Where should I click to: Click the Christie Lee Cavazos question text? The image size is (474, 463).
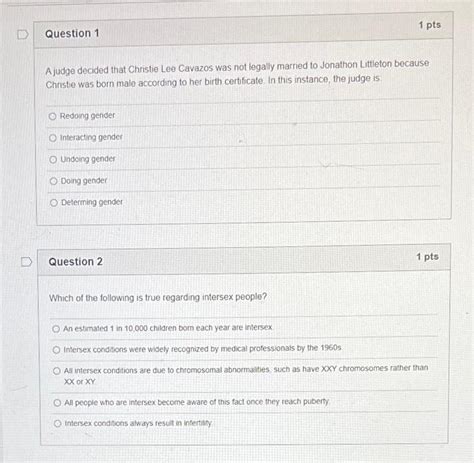237,74
